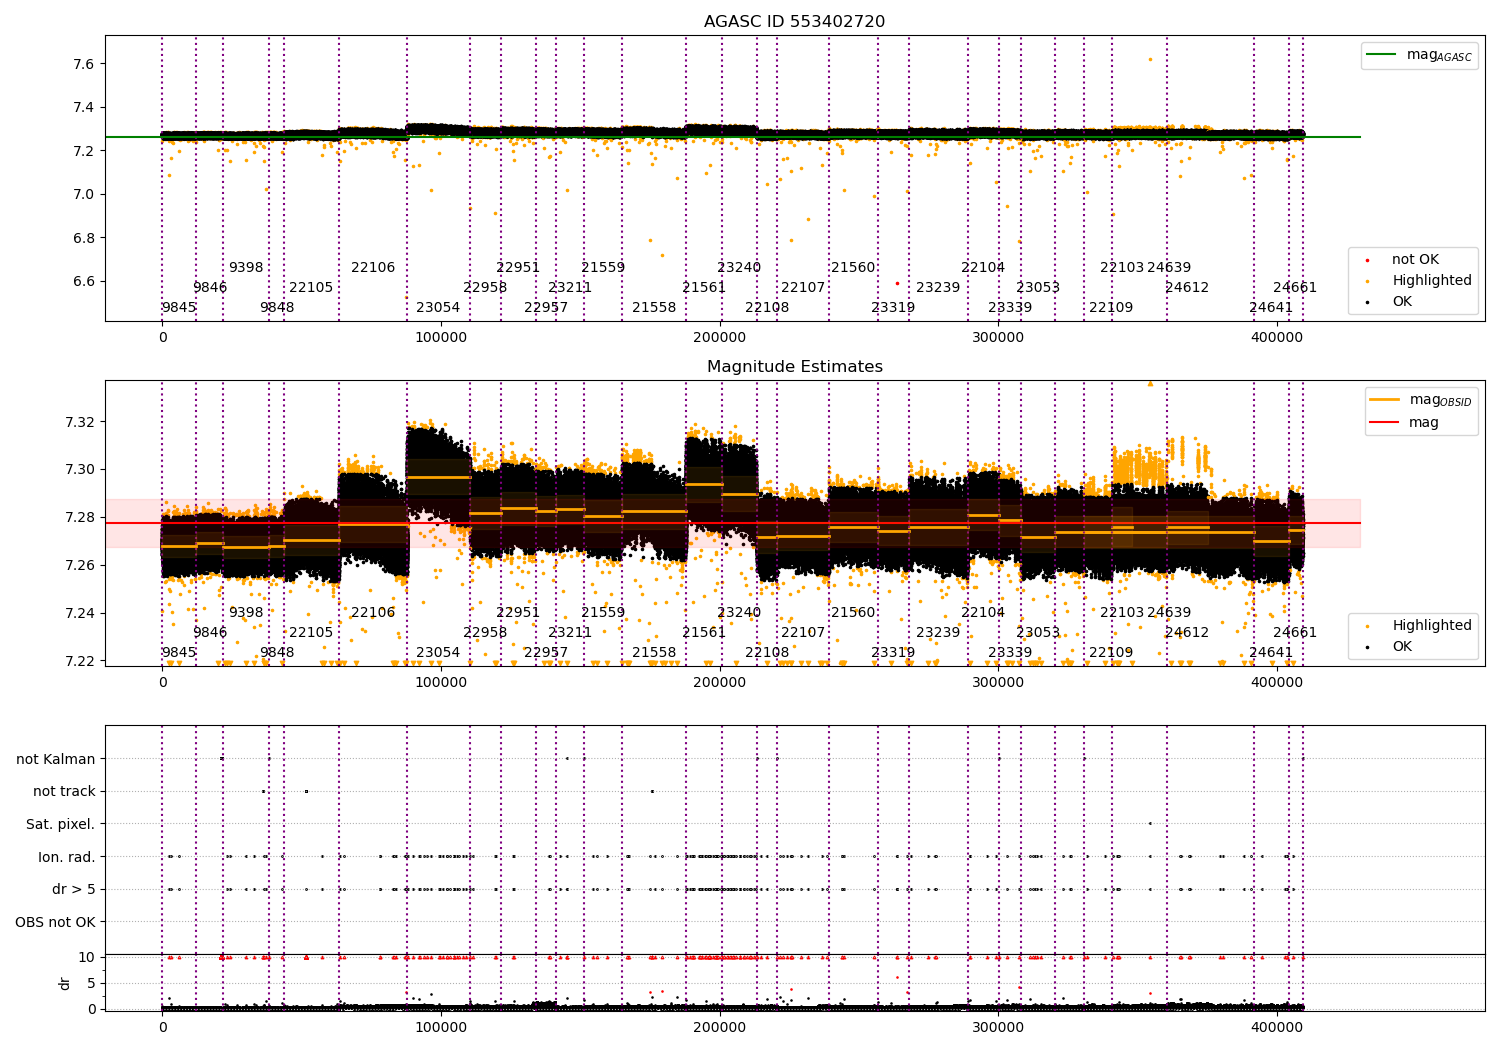Click the 7.22 tick label
This screenshot has width=1500, height=1050.
coord(80,662)
